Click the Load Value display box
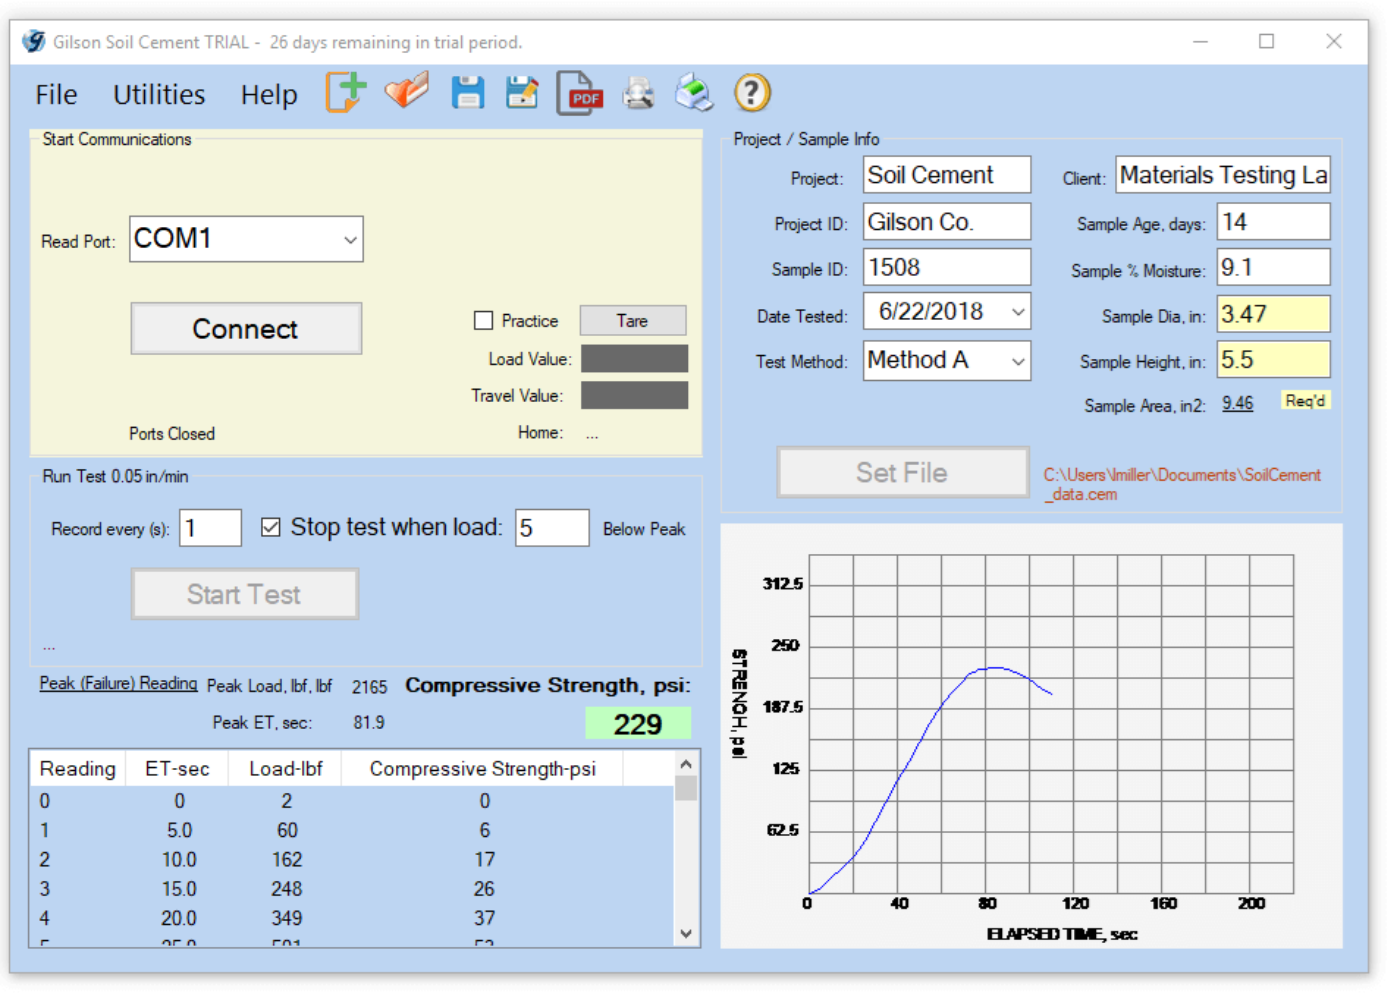This screenshot has height=997, width=1400. click(x=634, y=358)
